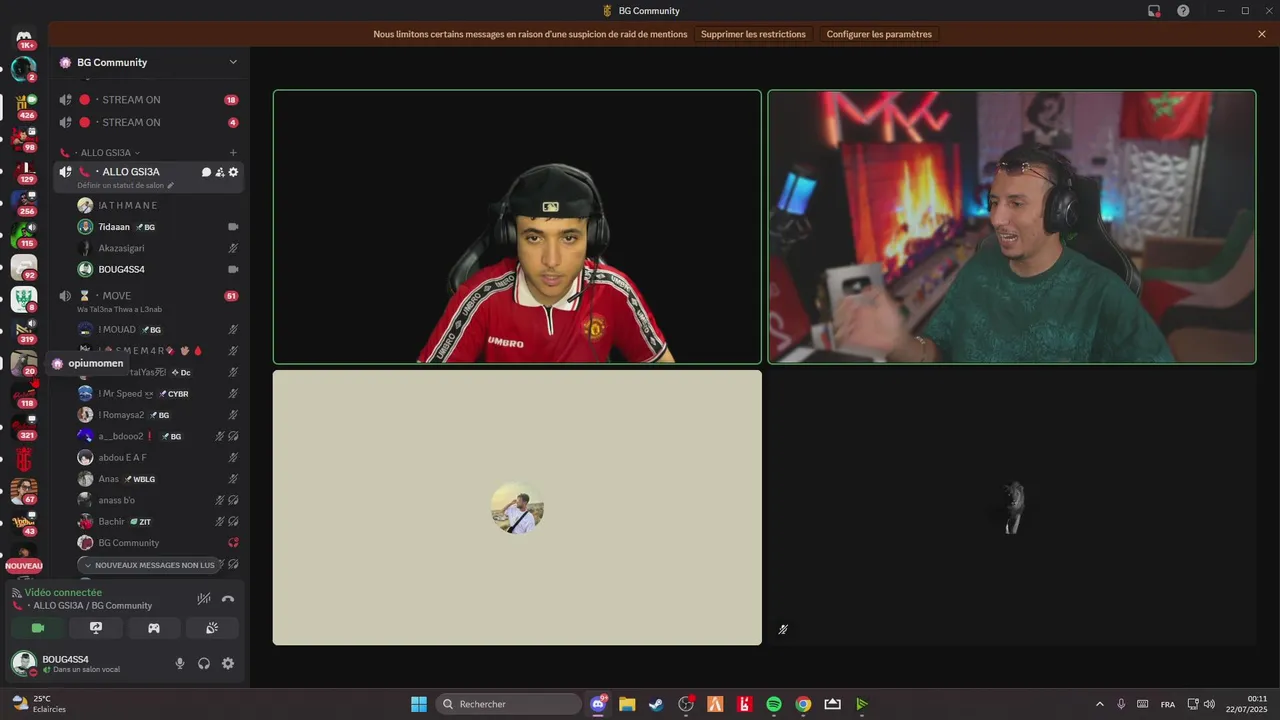Open server icon with 129 badge
The width and height of the screenshot is (1280, 720).
[x=24, y=169]
